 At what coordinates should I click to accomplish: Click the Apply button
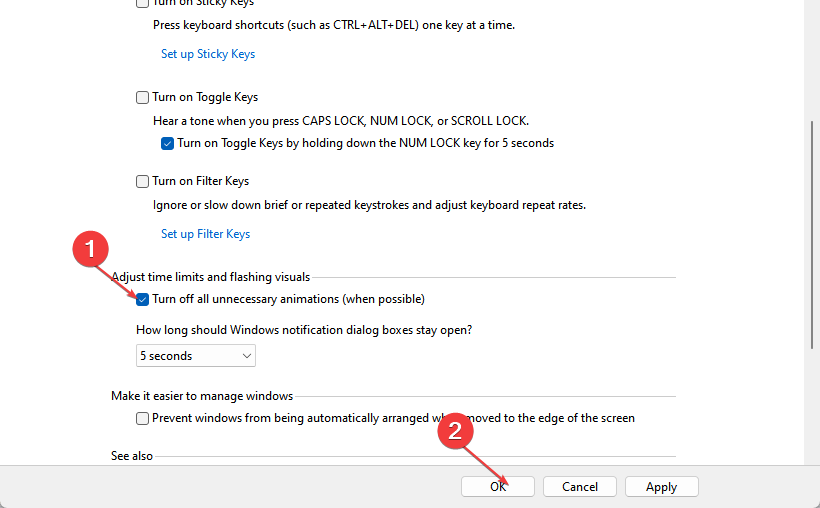tap(661, 487)
